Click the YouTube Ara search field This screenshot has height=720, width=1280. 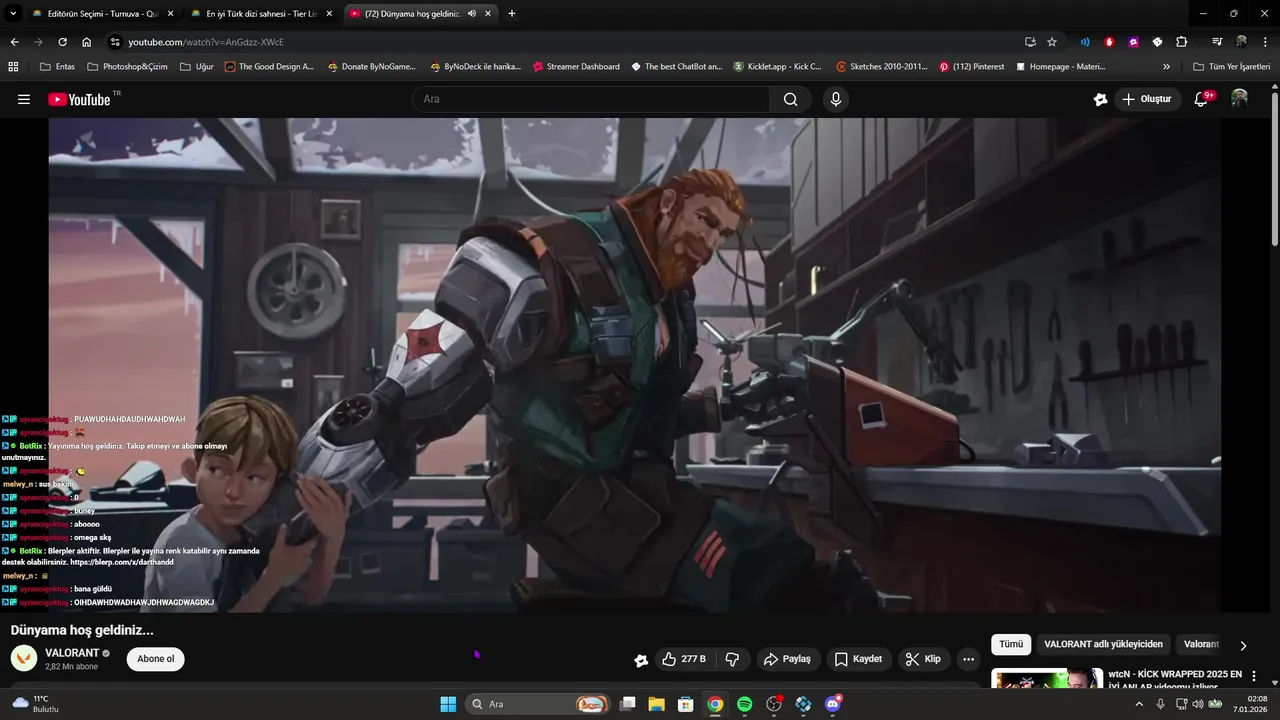click(590, 99)
